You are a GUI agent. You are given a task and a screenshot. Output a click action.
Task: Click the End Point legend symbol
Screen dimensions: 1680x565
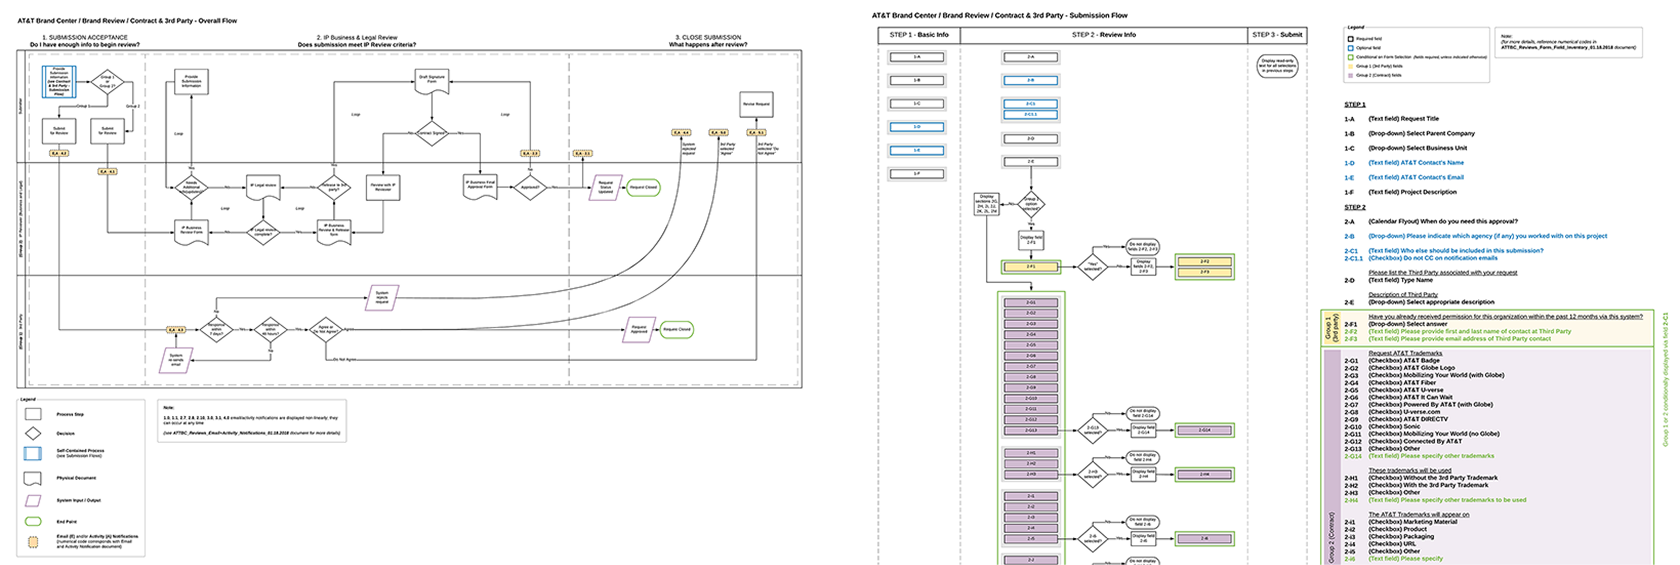pyautogui.click(x=33, y=521)
